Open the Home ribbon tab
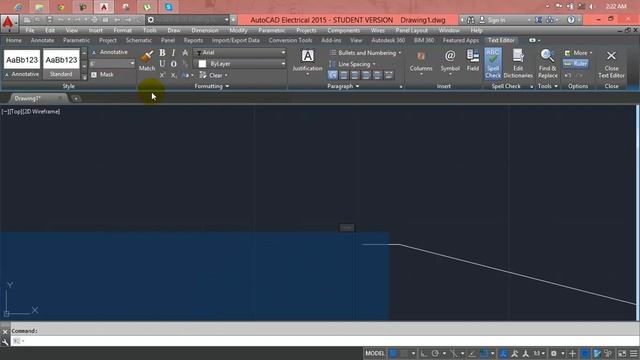 (x=14, y=40)
